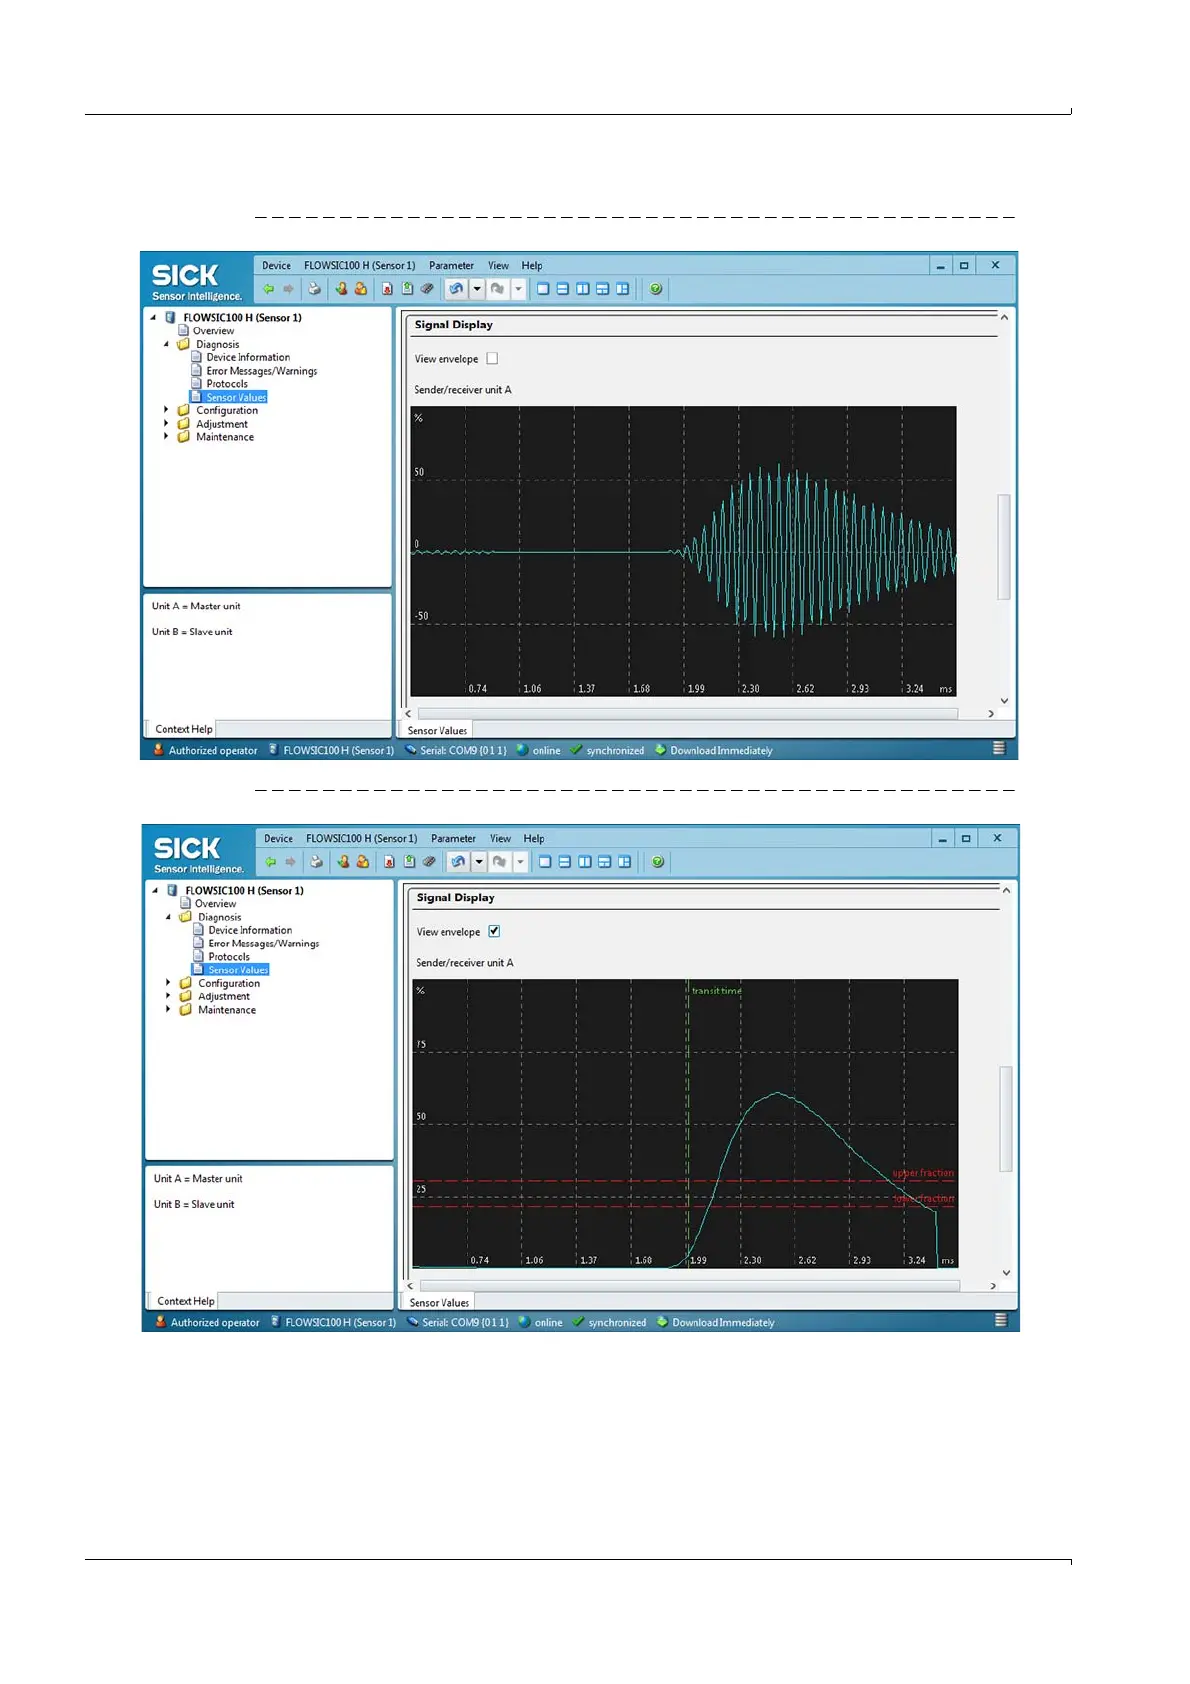1190x1684 pixels.
Task: Click scroll-right arrow under raw waveform graph
Action: coord(991,714)
